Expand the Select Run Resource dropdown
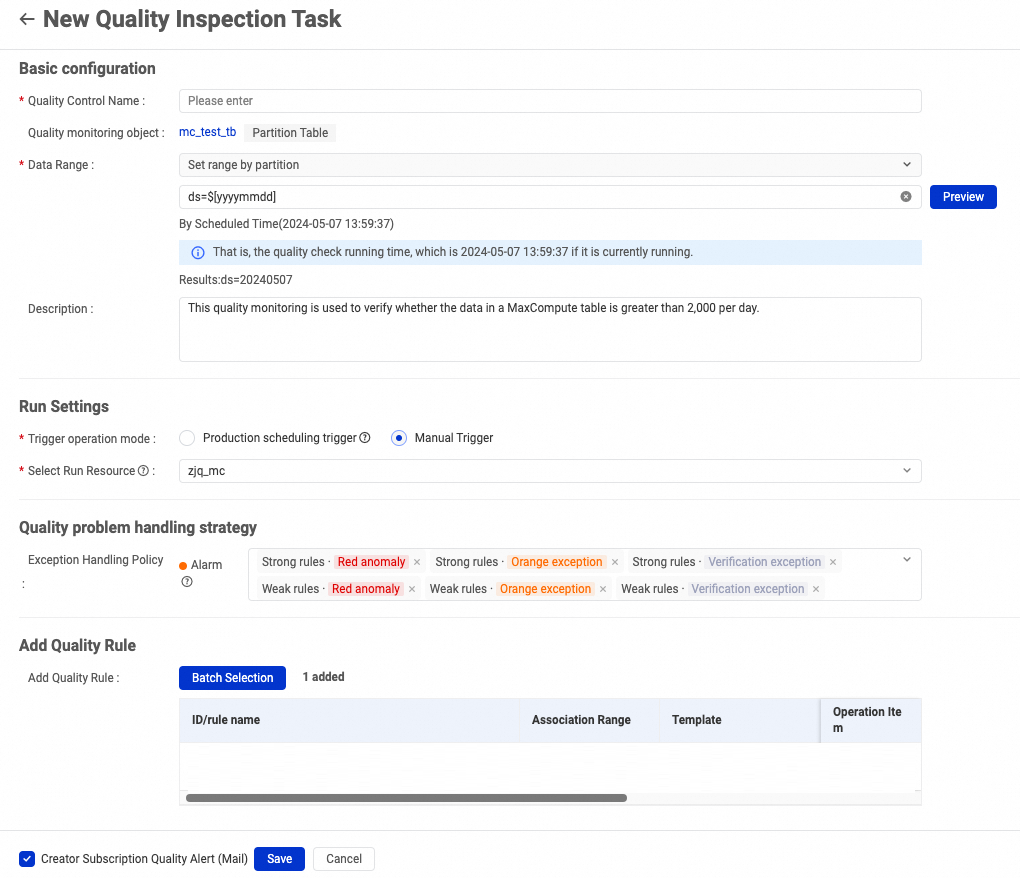Screen dimensions: 1020x878 (550, 471)
